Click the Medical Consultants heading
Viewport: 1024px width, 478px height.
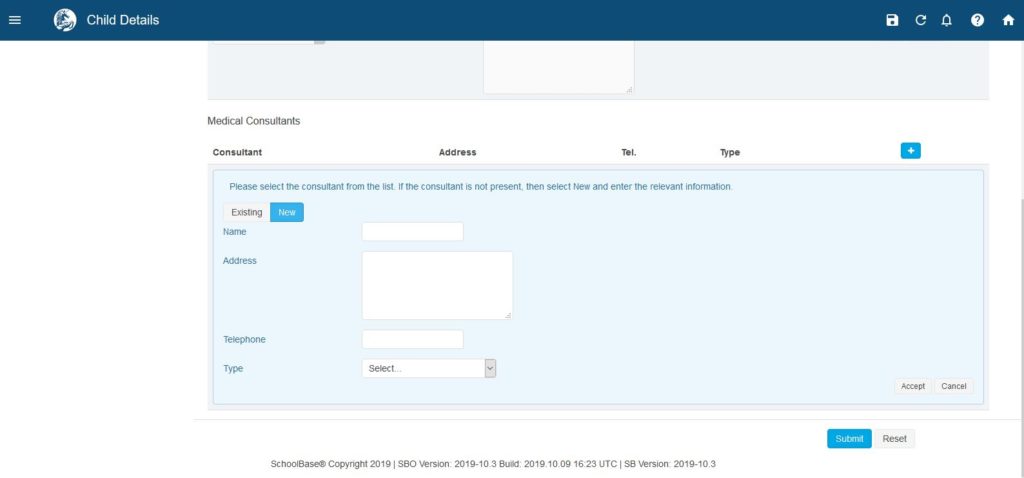pyautogui.click(x=253, y=121)
